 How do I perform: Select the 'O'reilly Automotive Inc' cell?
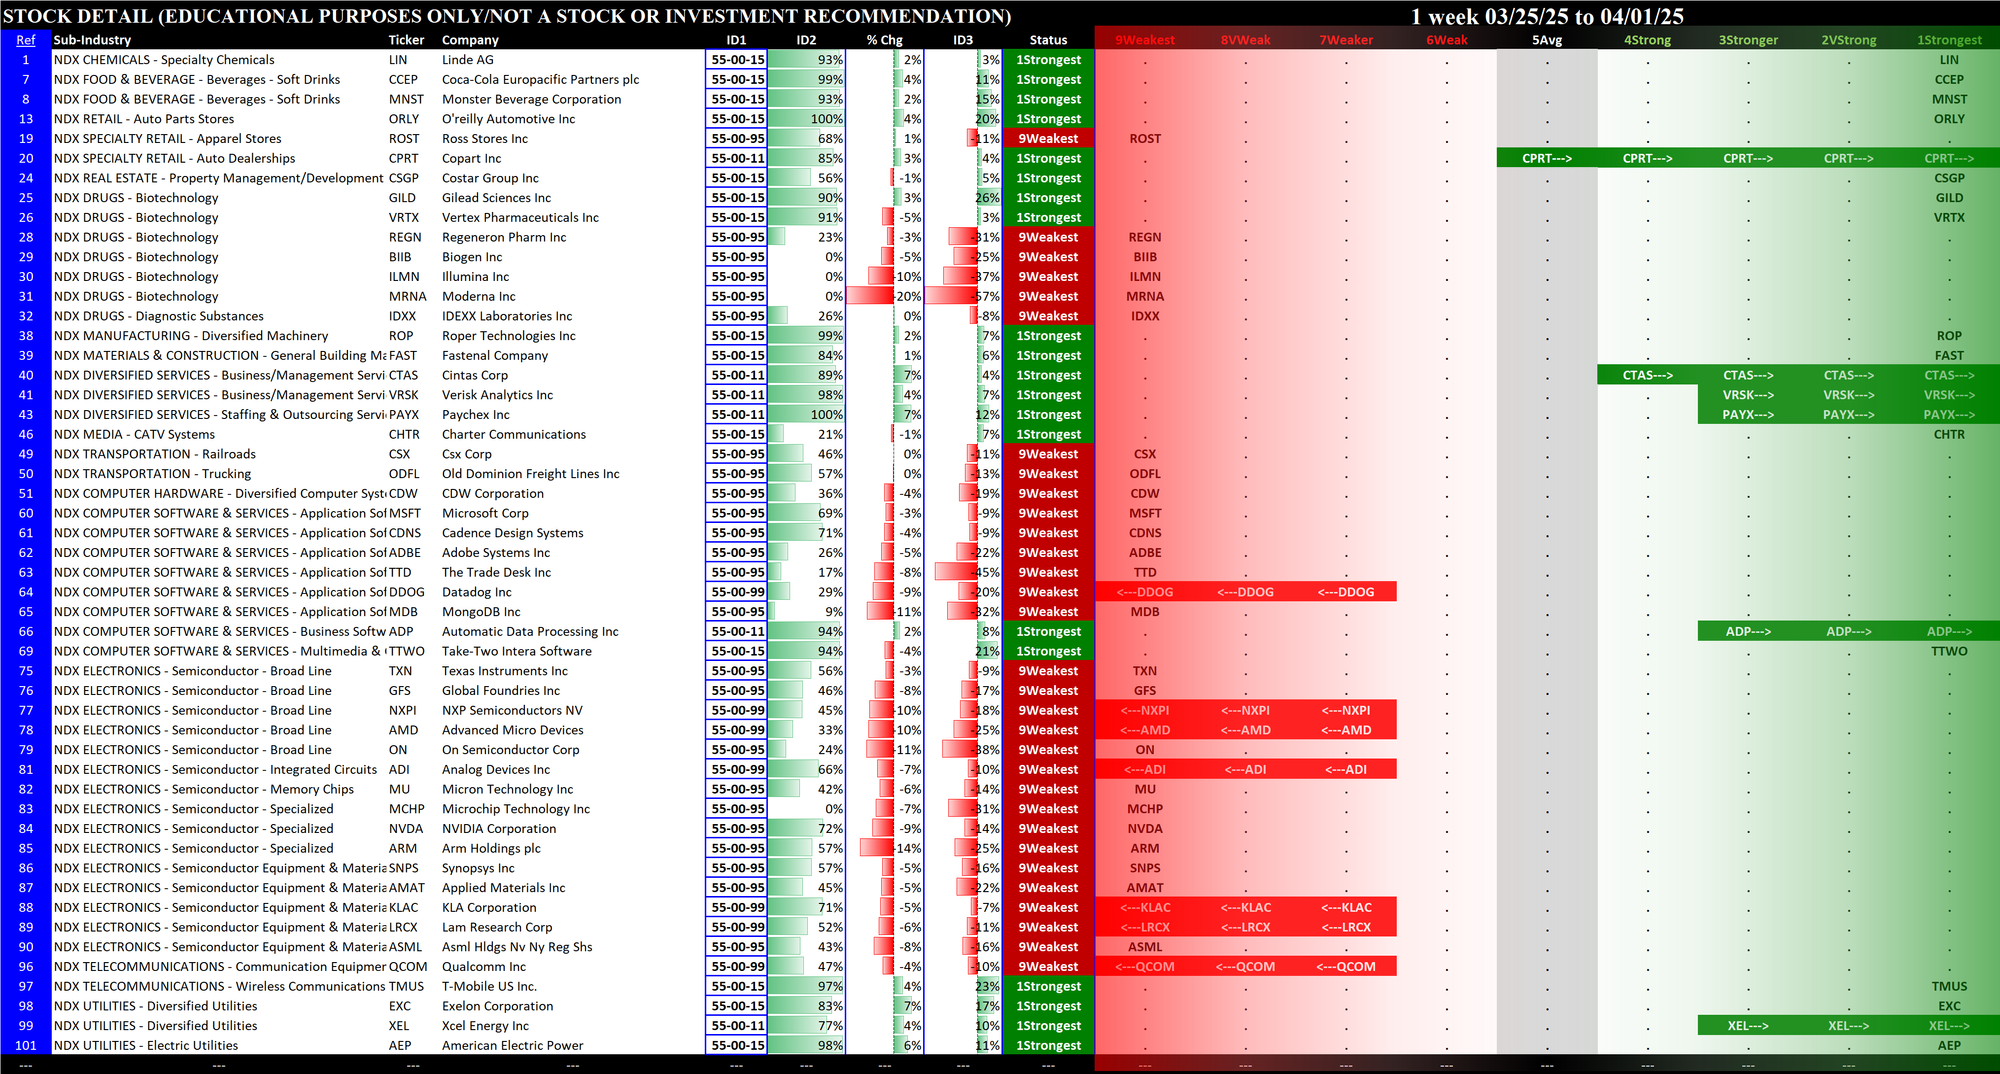[509, 119]
